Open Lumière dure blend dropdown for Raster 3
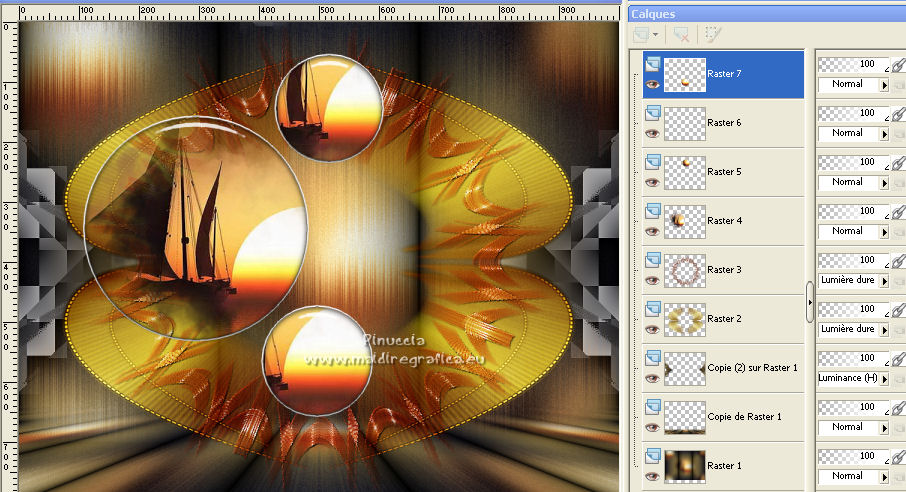The height and width of the screenshot is (492, 906). pos(884,282)
